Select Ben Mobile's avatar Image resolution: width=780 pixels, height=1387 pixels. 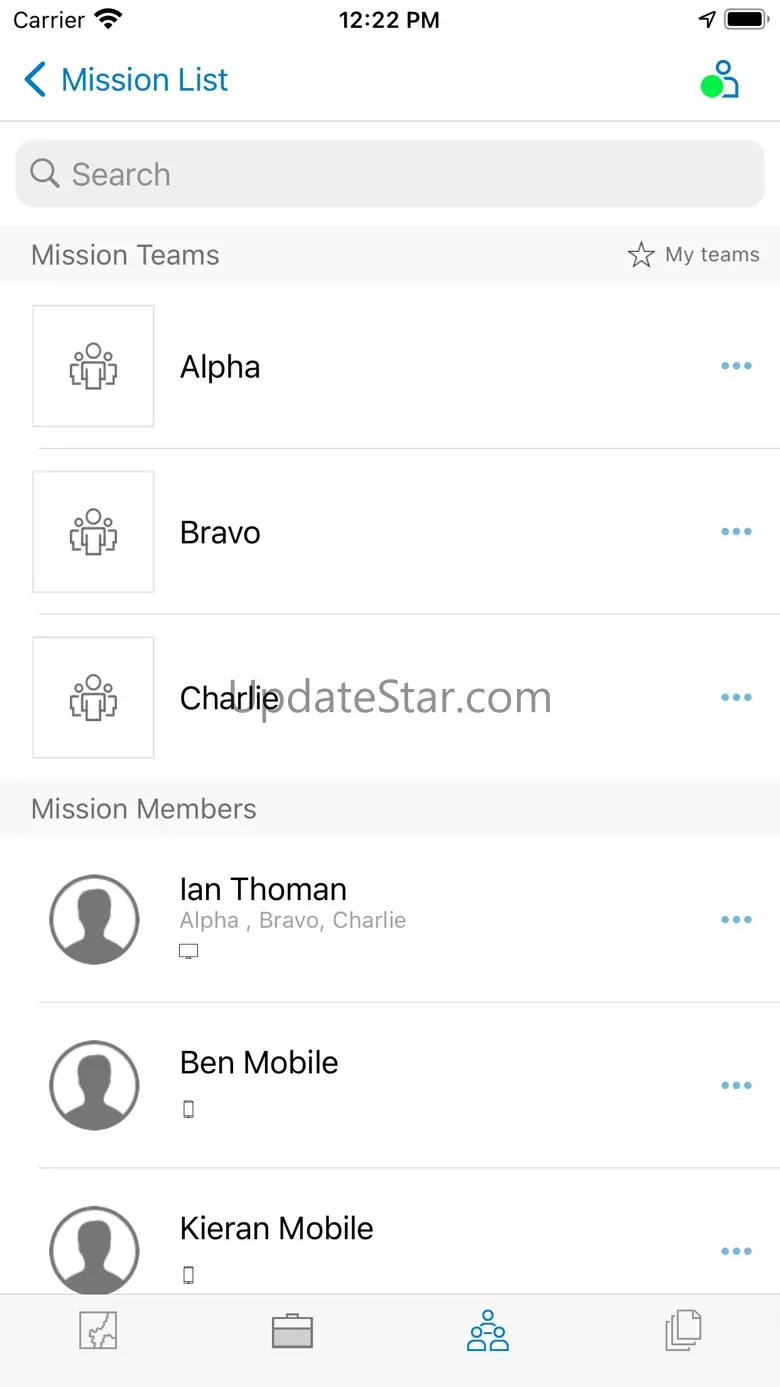(94, 1086)
